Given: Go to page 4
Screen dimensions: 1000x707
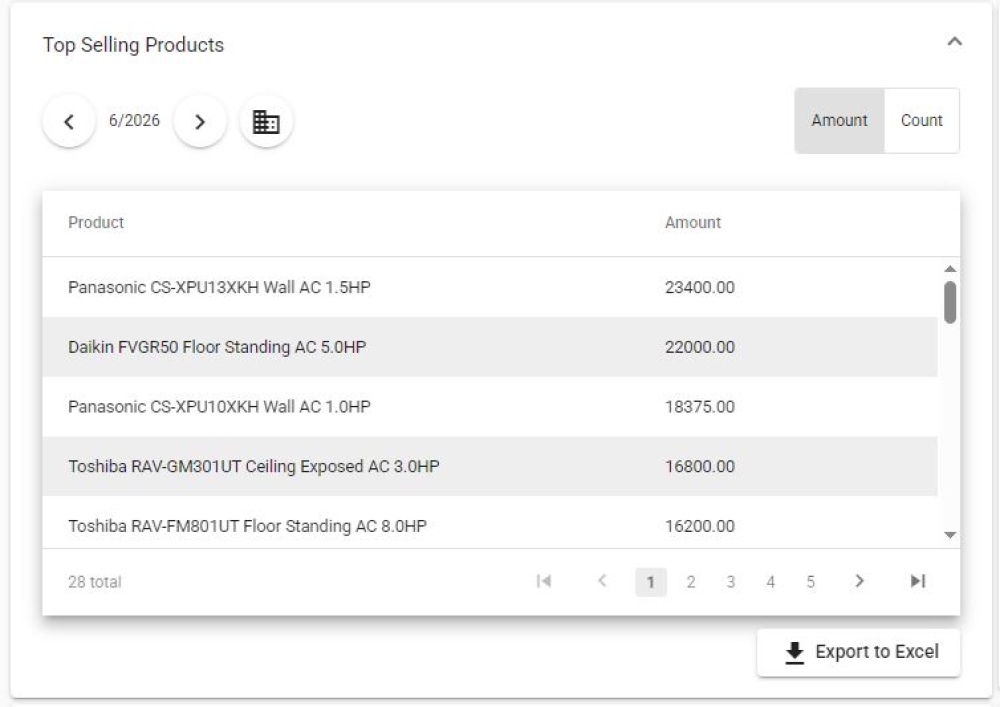Looking at the screenshot, I should coord(770,582).
